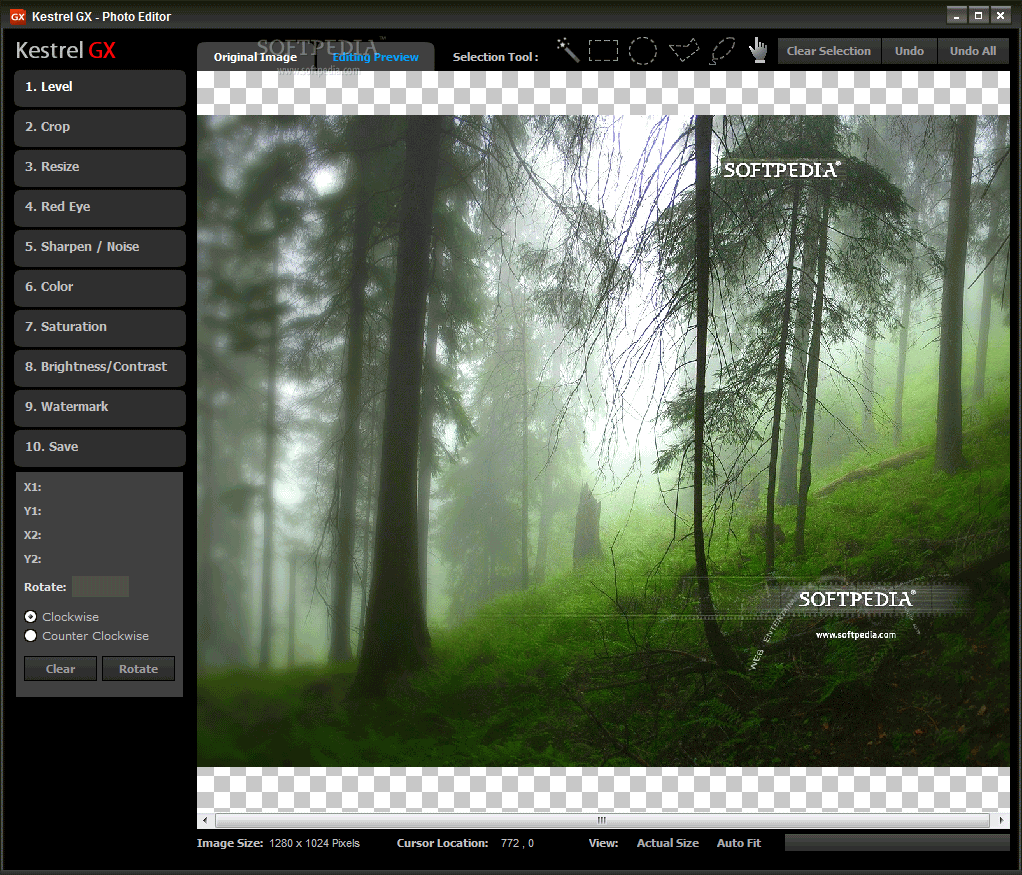Click the horizontal scrollbar thumb
The image size is (1022, 875).
point(602,820)
